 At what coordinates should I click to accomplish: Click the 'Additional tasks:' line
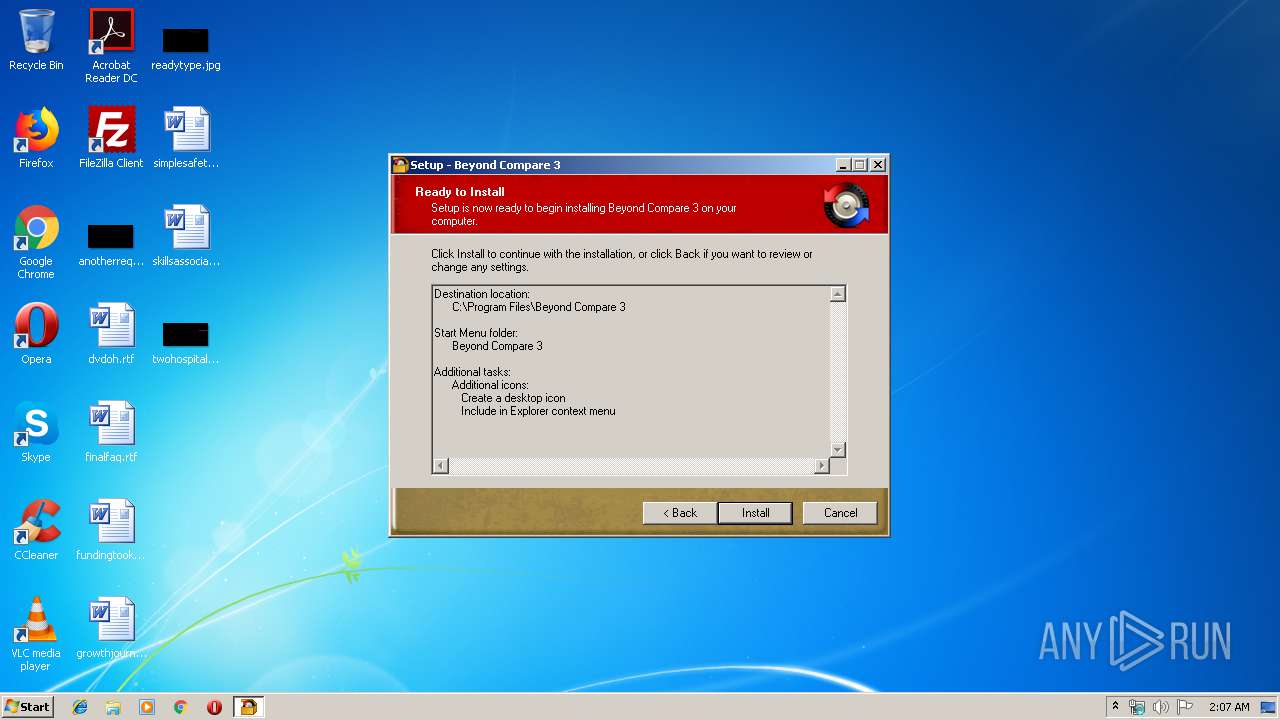[x=472, y=372]
